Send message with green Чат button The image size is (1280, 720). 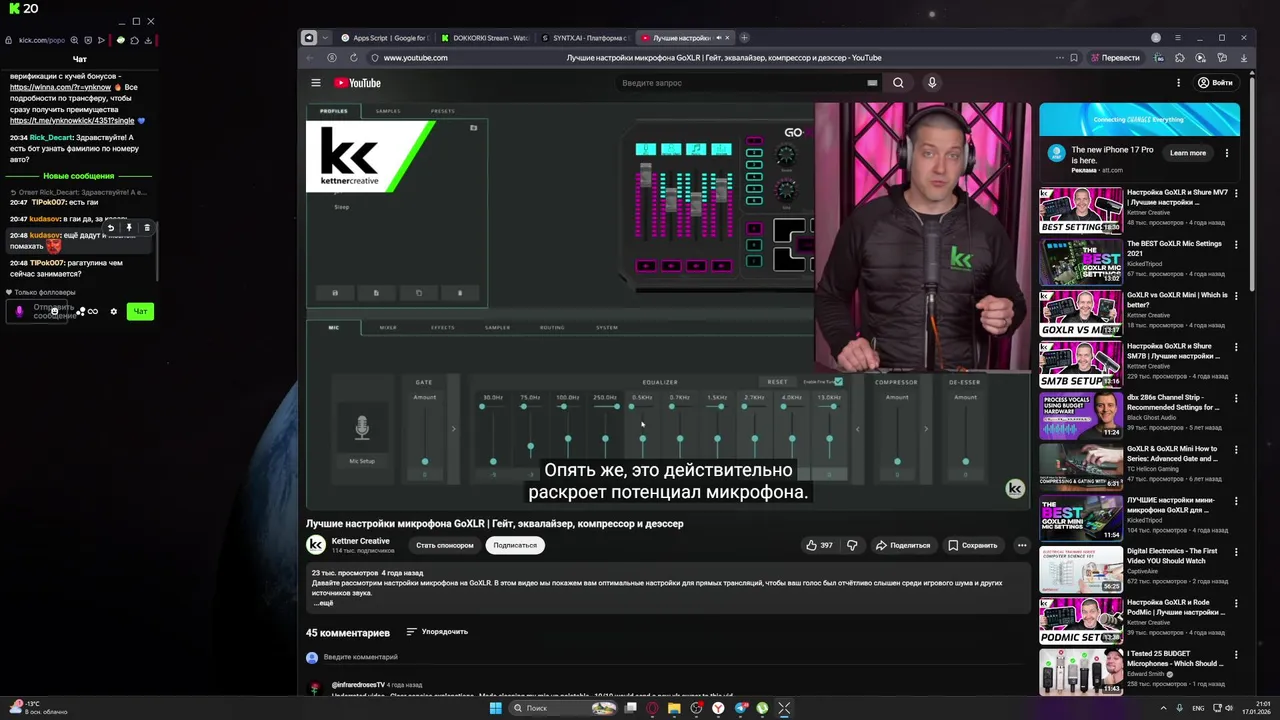click(140, 311)
